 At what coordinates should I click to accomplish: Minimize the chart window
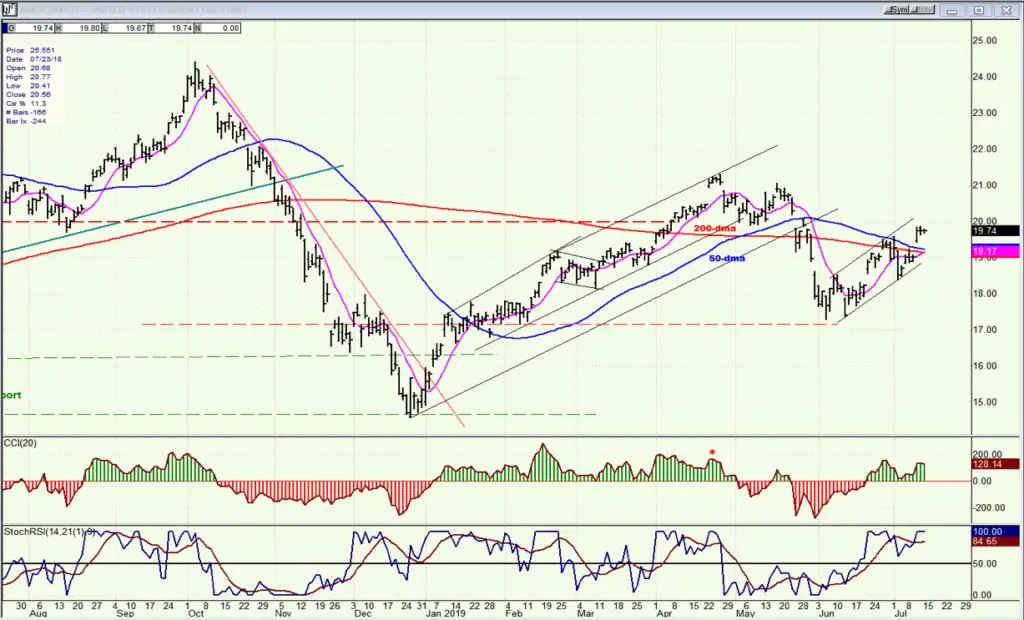pyautogui.click(x=952, y=10)
